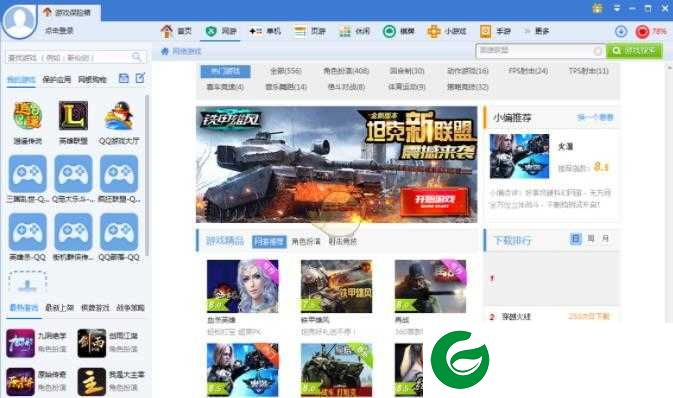The image size is (673, 398).
Task: Launch the 英雄联盟 League of Legends icon
Action: coord(73,115)
